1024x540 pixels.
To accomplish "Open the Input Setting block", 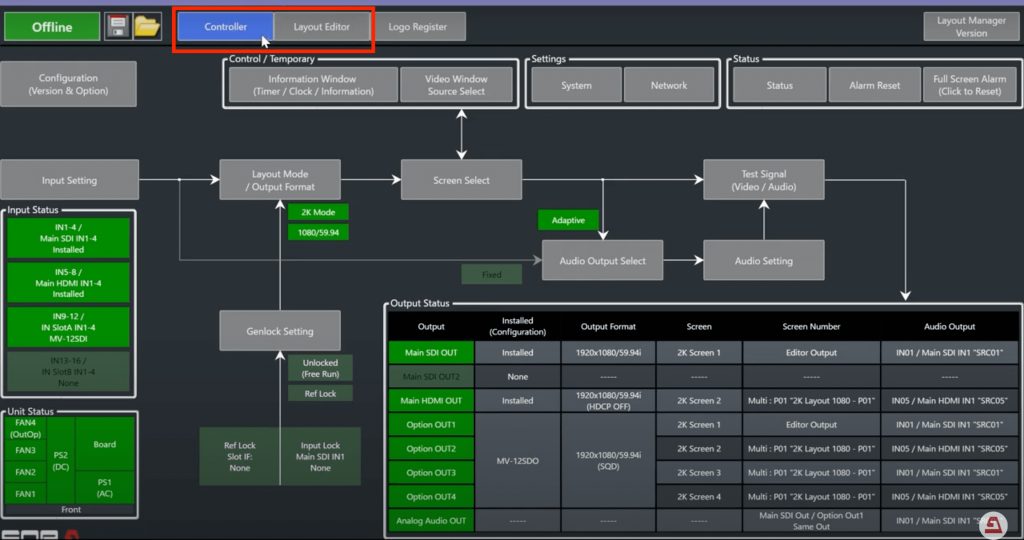I will 69,180.
